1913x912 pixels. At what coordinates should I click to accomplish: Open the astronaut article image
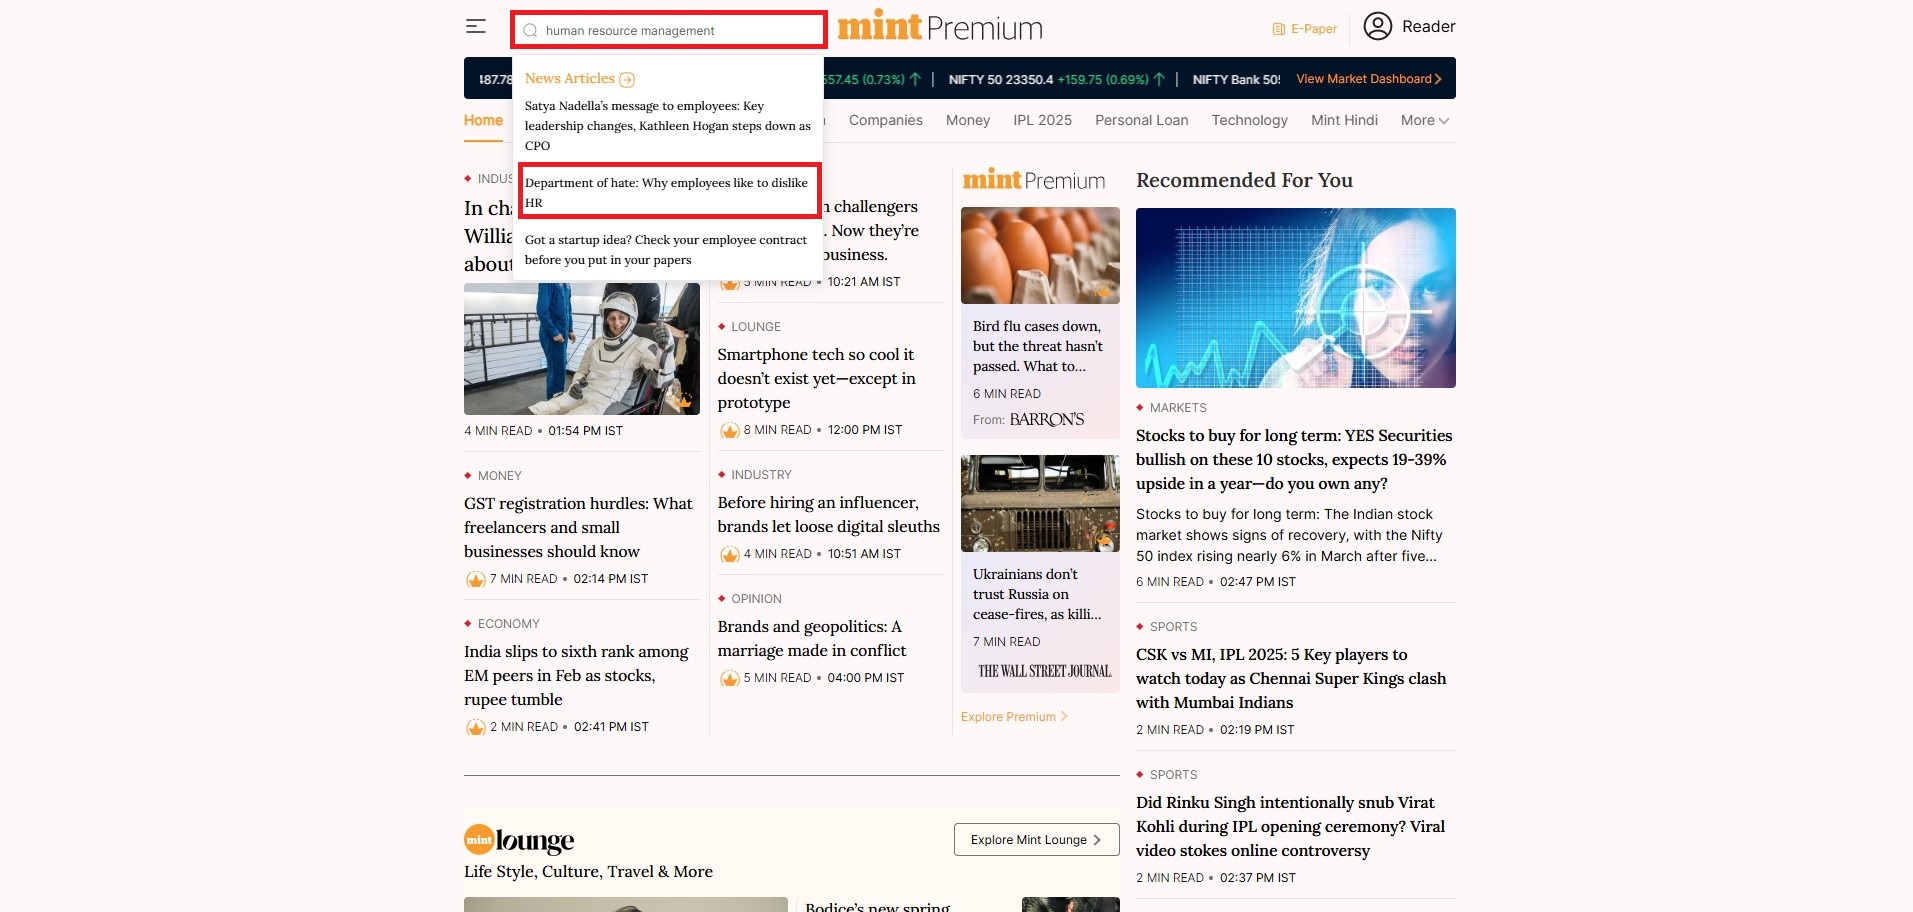tap(581, 349)
